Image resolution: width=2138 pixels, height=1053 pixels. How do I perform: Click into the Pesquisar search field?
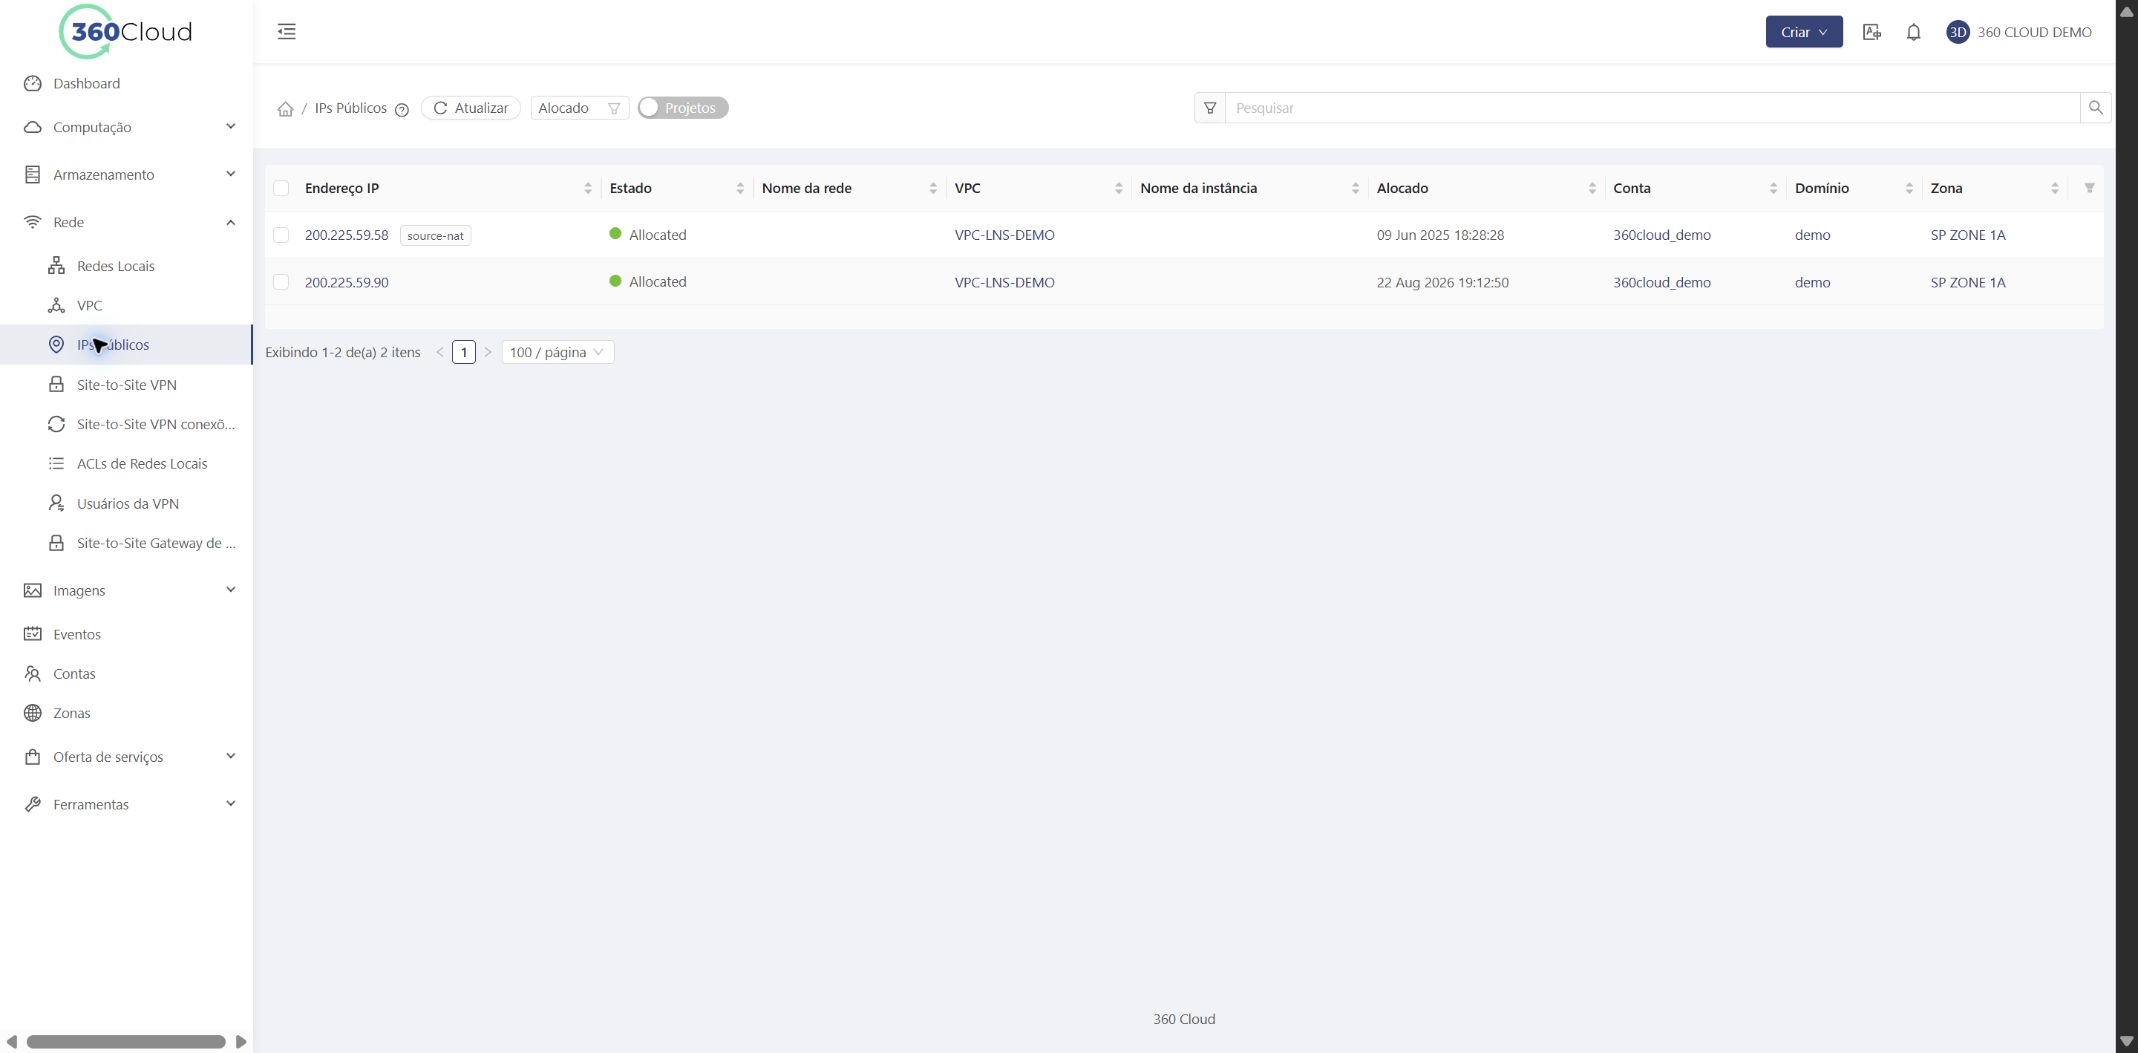(1653, 108)
